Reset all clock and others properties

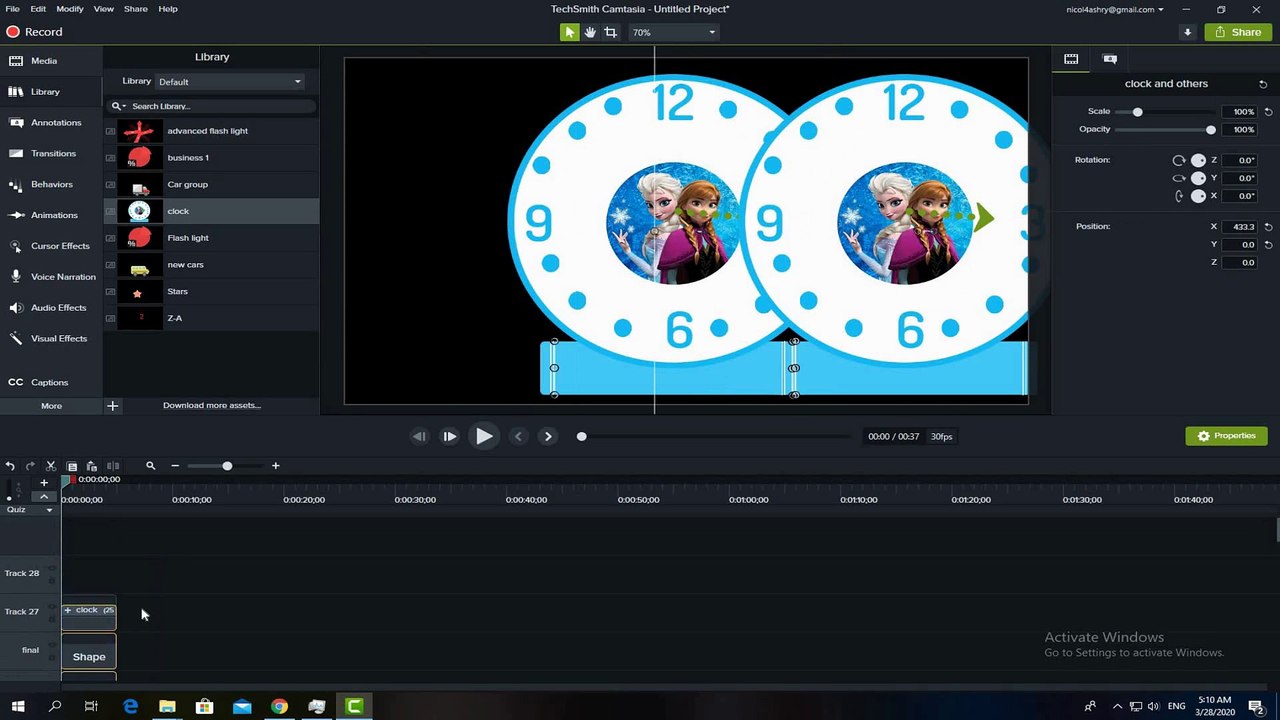pyautogui.click(x=1263, y=84)
